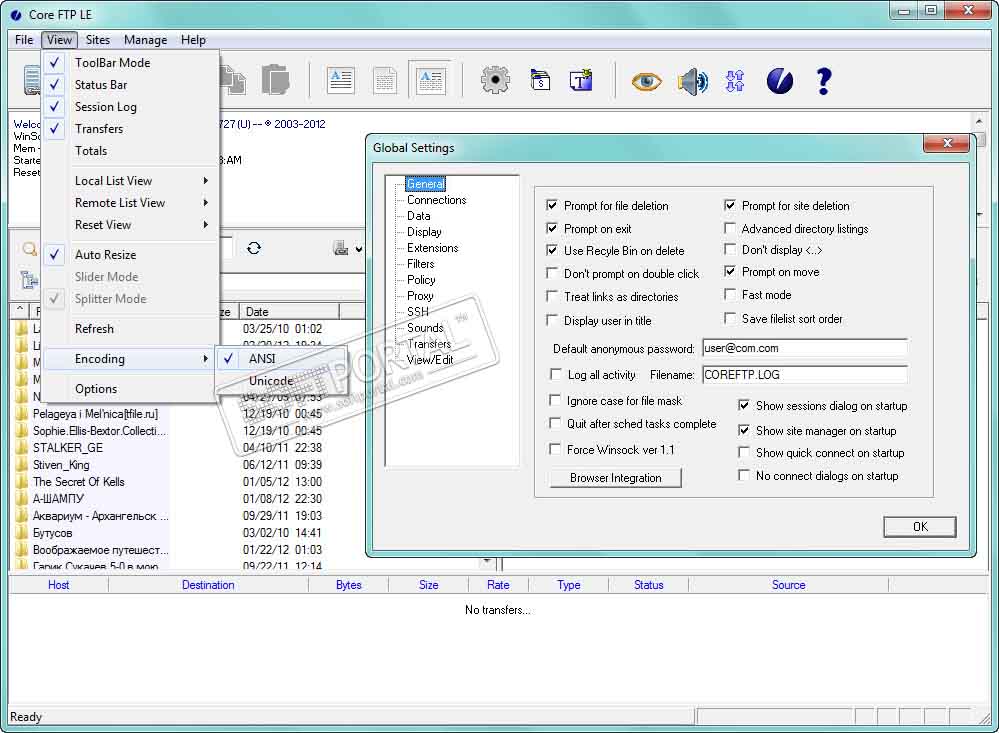The height and width of the screenshot is (733, 999).
Task: Choose Options from the View menu
Action: pyautogui.click(x=131, y=389)
